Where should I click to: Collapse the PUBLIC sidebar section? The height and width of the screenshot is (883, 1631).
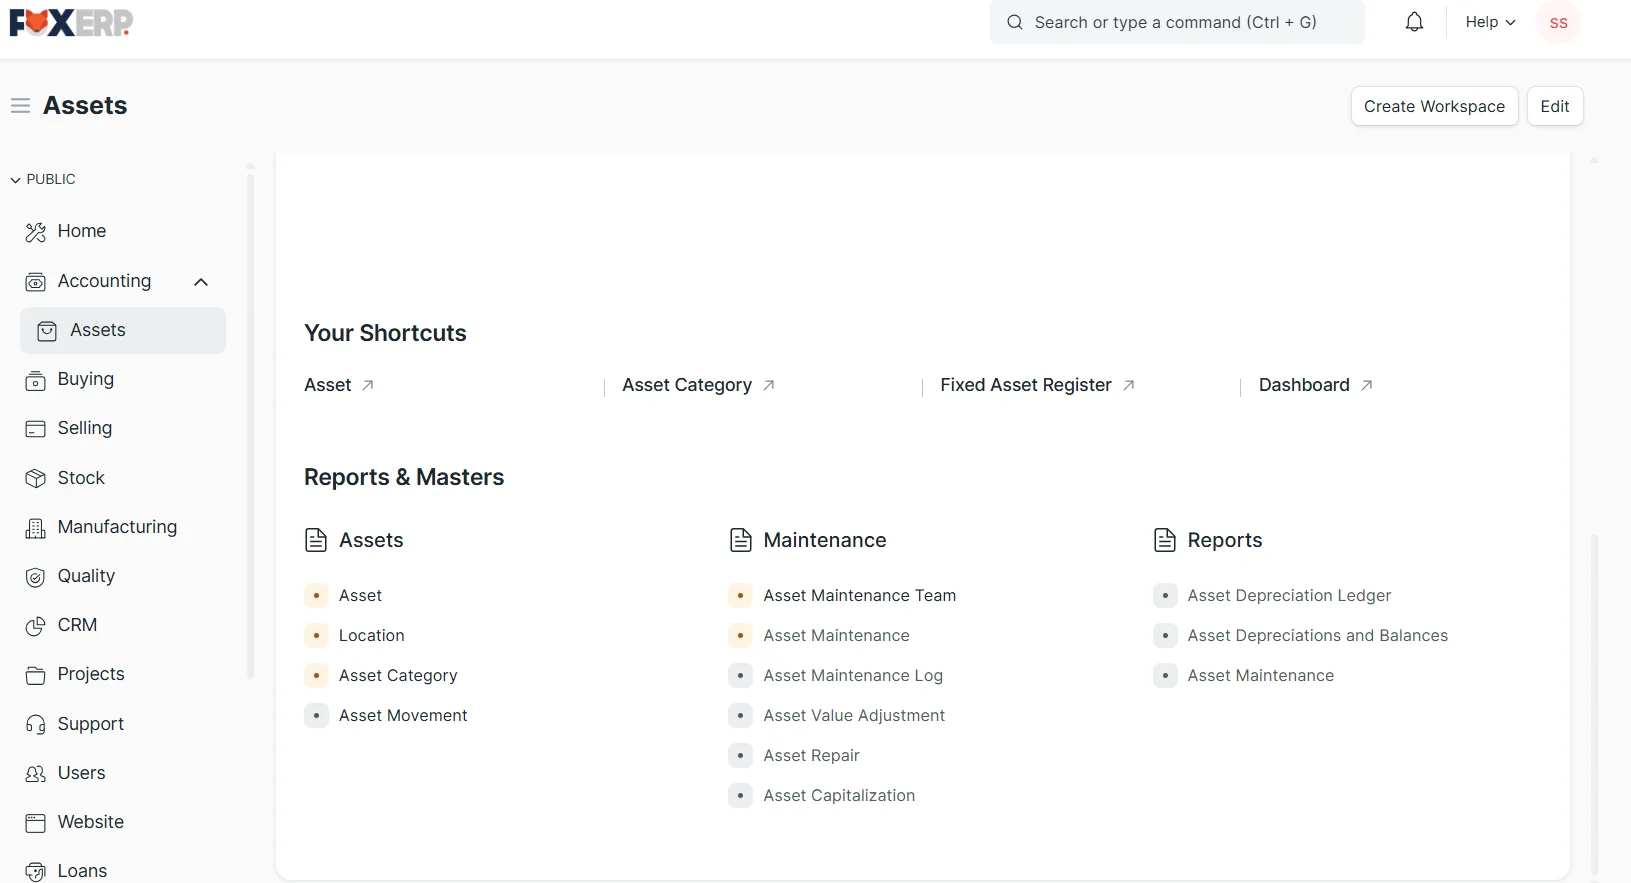click(43, 179)
